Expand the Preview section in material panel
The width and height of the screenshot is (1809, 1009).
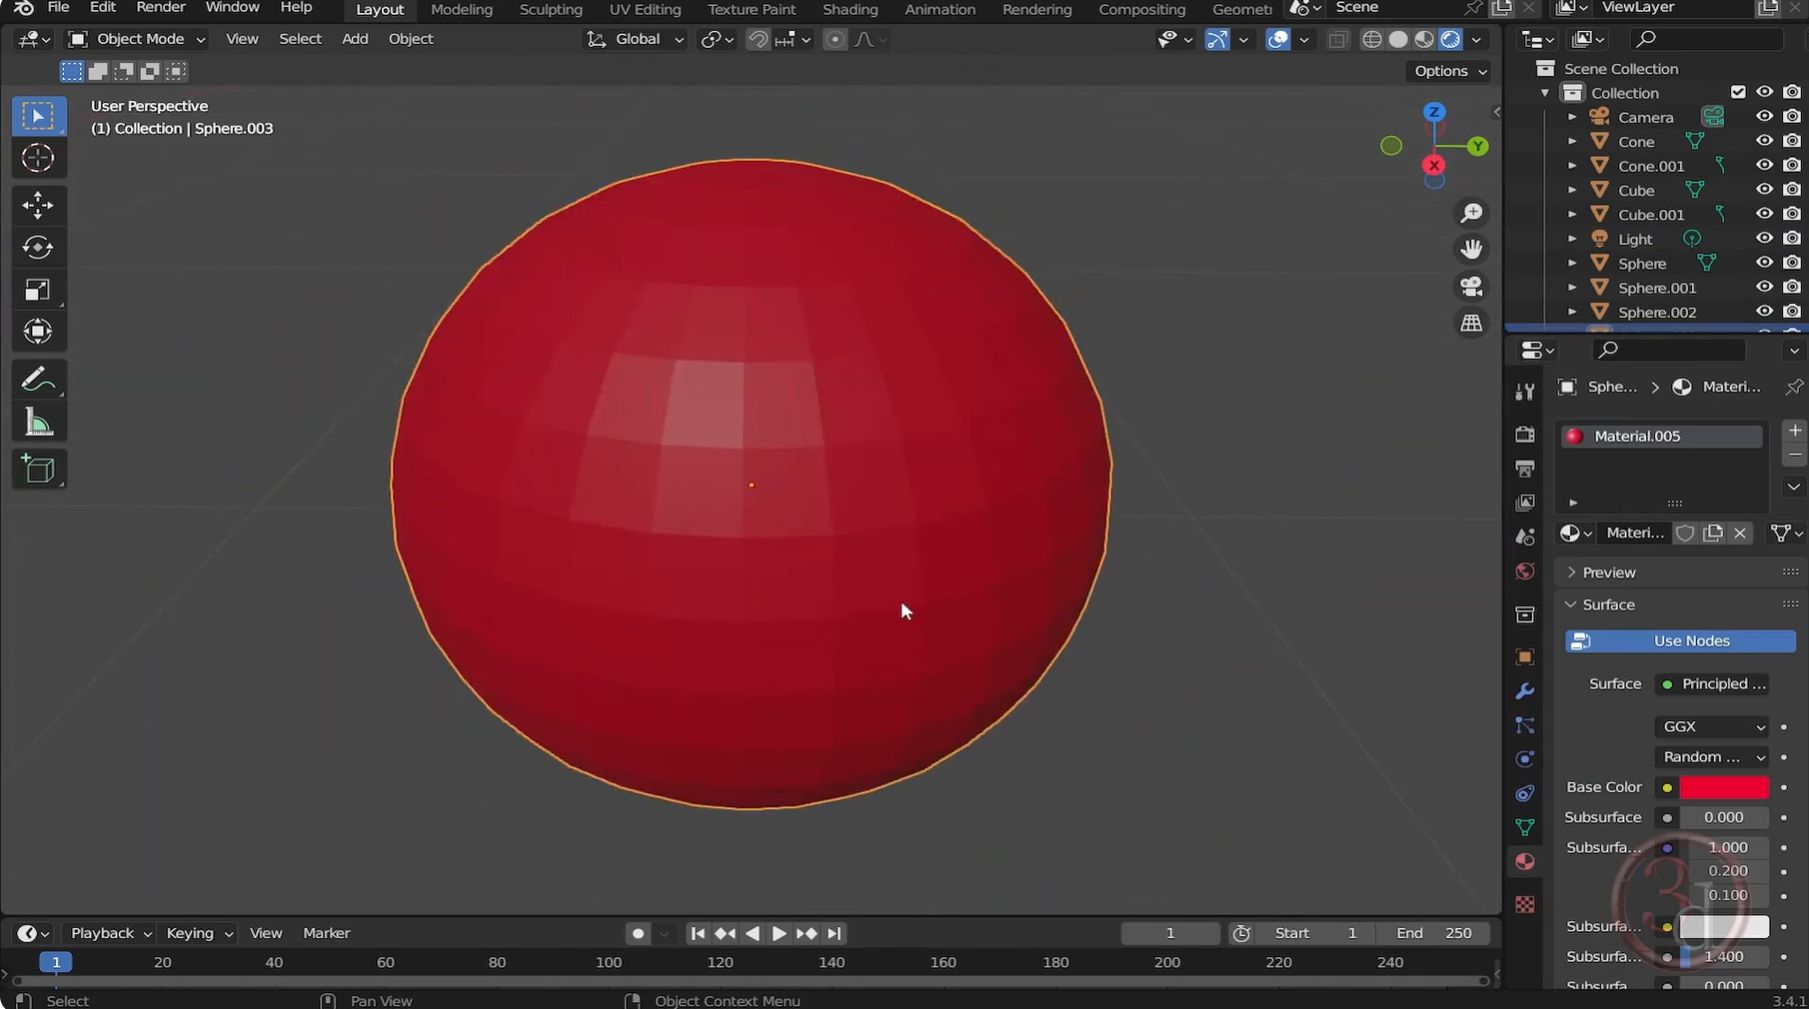[x=1610, y=571]
